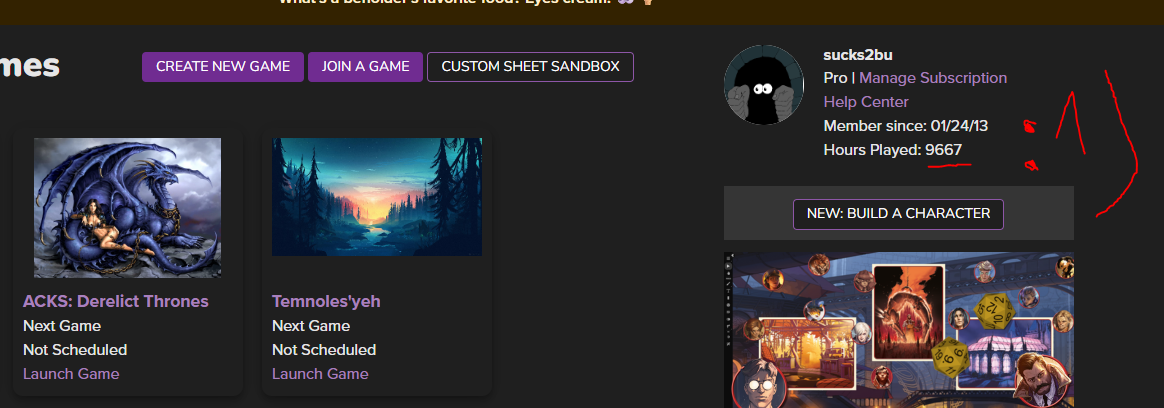Open the Custom Sheet Sandbox
The width and height of the screenshot is (1164, 408).
[x=530, y=67]
